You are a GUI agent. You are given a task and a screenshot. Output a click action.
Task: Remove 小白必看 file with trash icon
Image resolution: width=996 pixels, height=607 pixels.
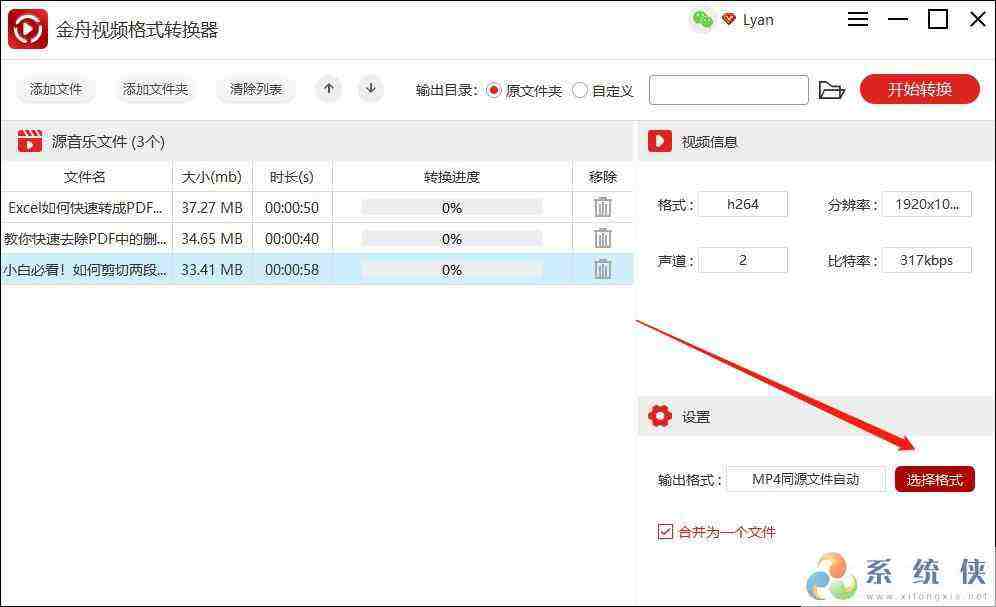(603, 269)
